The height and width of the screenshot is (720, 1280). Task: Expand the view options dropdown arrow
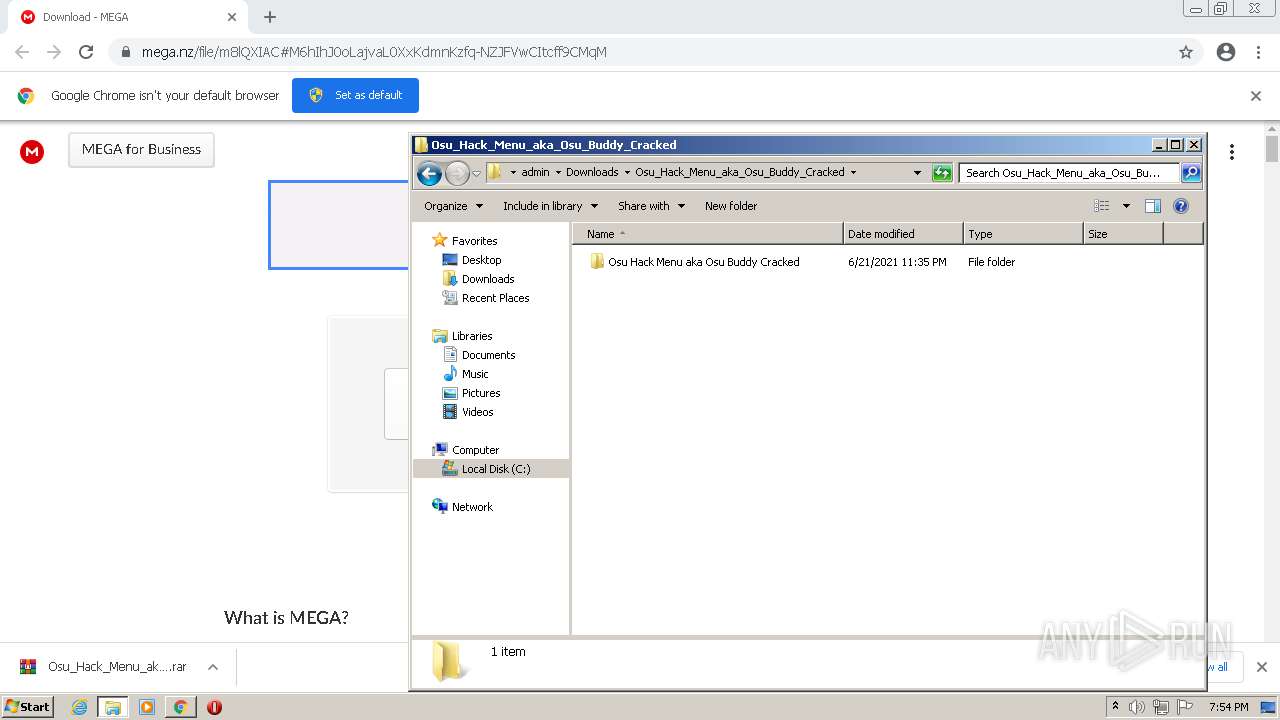coord(1126,206)
